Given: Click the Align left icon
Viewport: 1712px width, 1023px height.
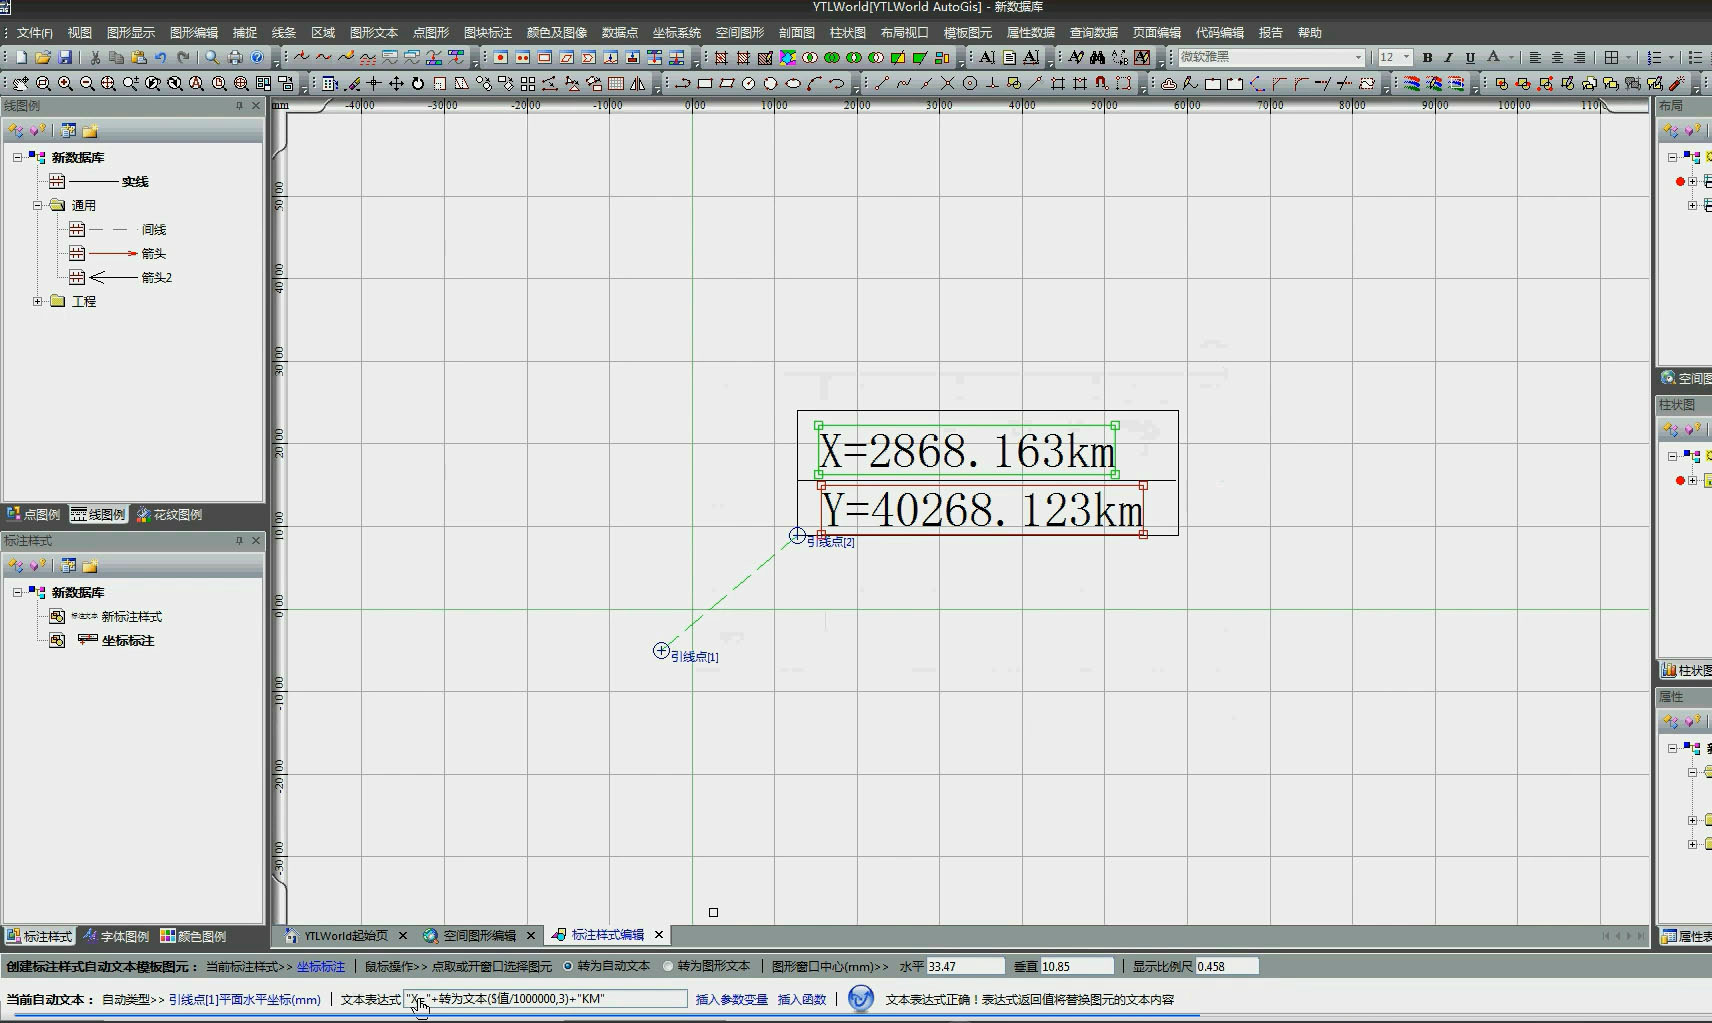Looking at the screenshot, I should 1535,58.
